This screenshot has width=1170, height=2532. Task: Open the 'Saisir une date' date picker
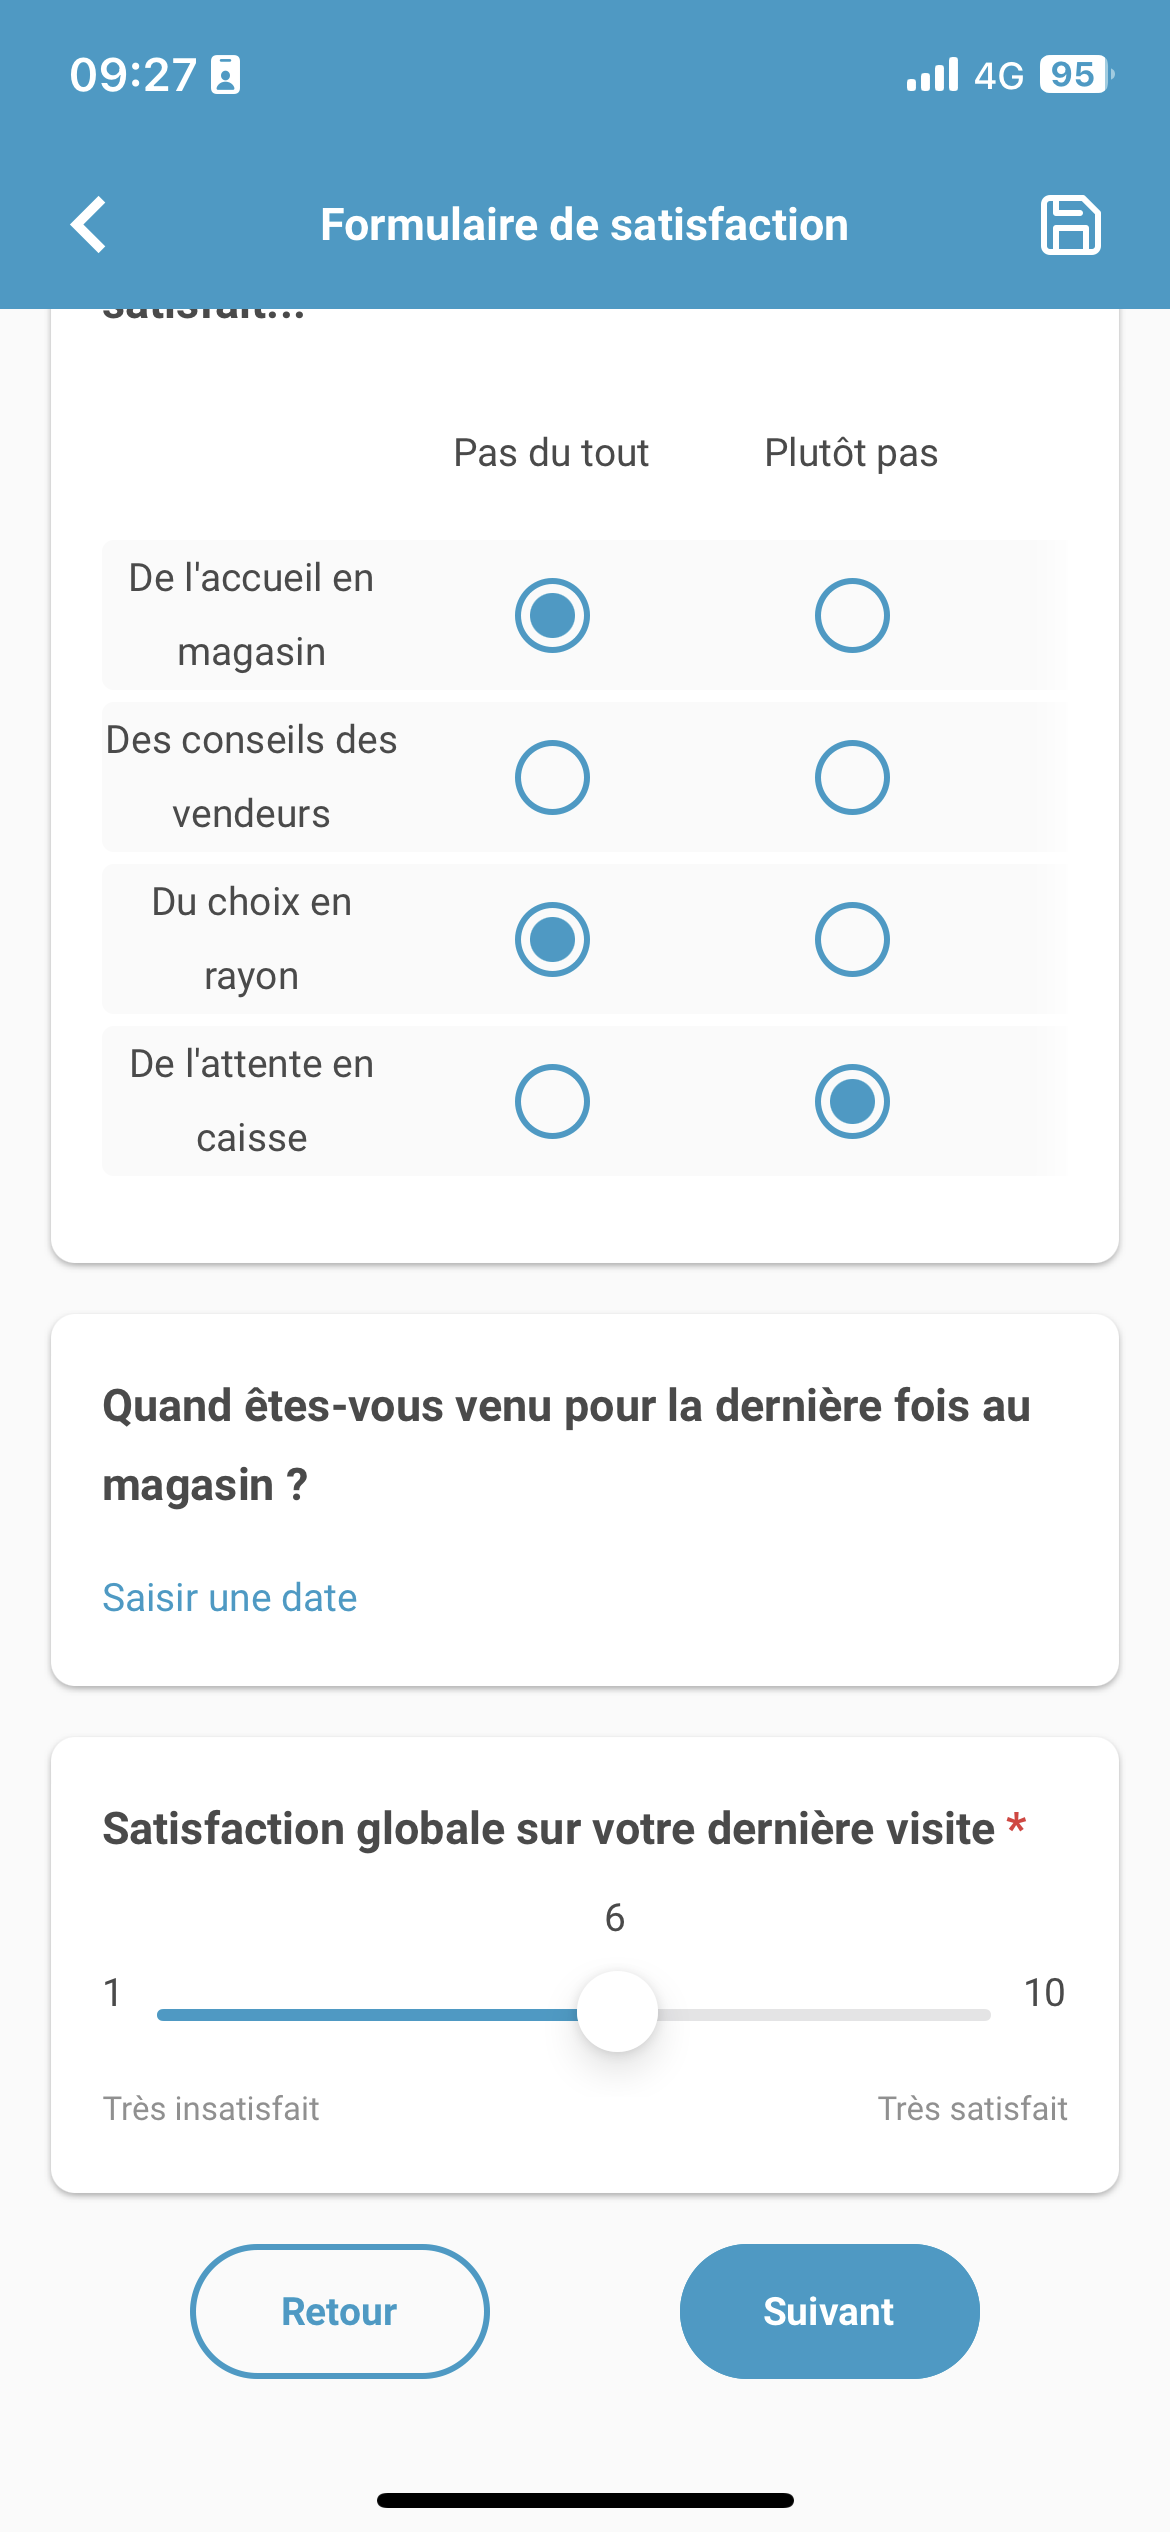[230, 1598]
